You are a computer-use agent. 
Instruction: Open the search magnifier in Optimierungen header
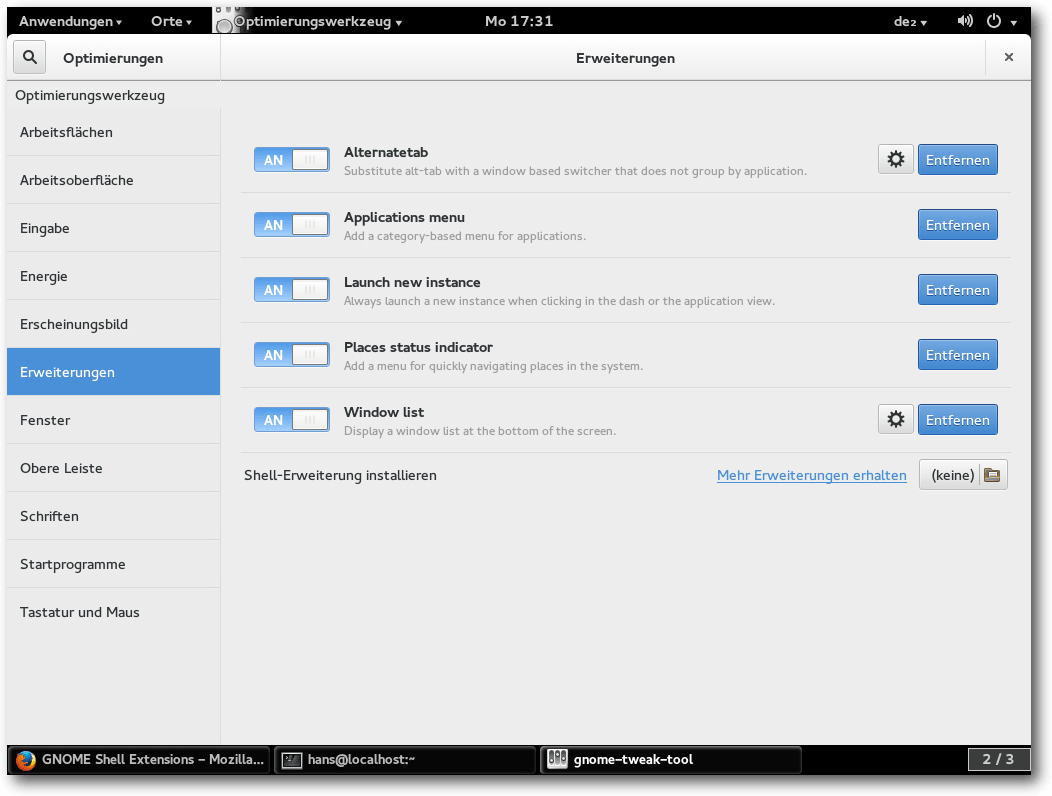click(30, 57)
